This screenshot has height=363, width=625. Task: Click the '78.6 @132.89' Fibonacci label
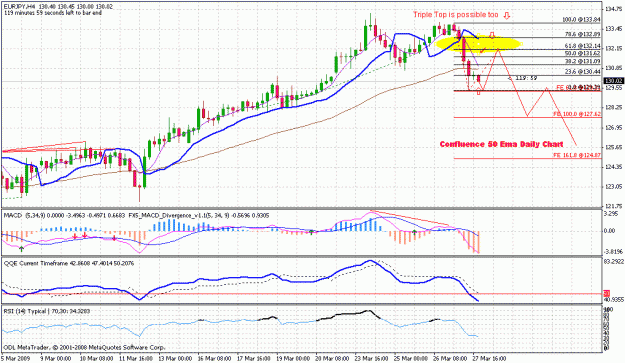pos(582,35)
